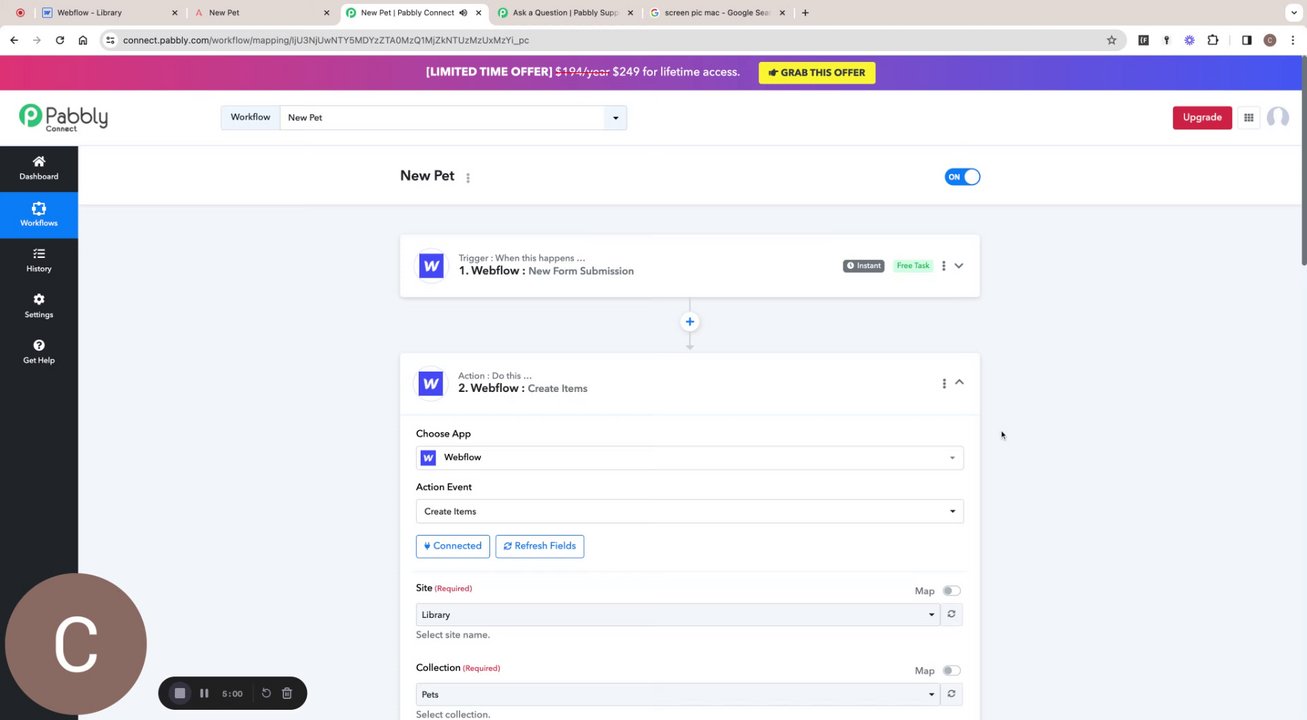Click the "Select site name." hint
This screenshot has width=1307, height=720.
point(453,635)
